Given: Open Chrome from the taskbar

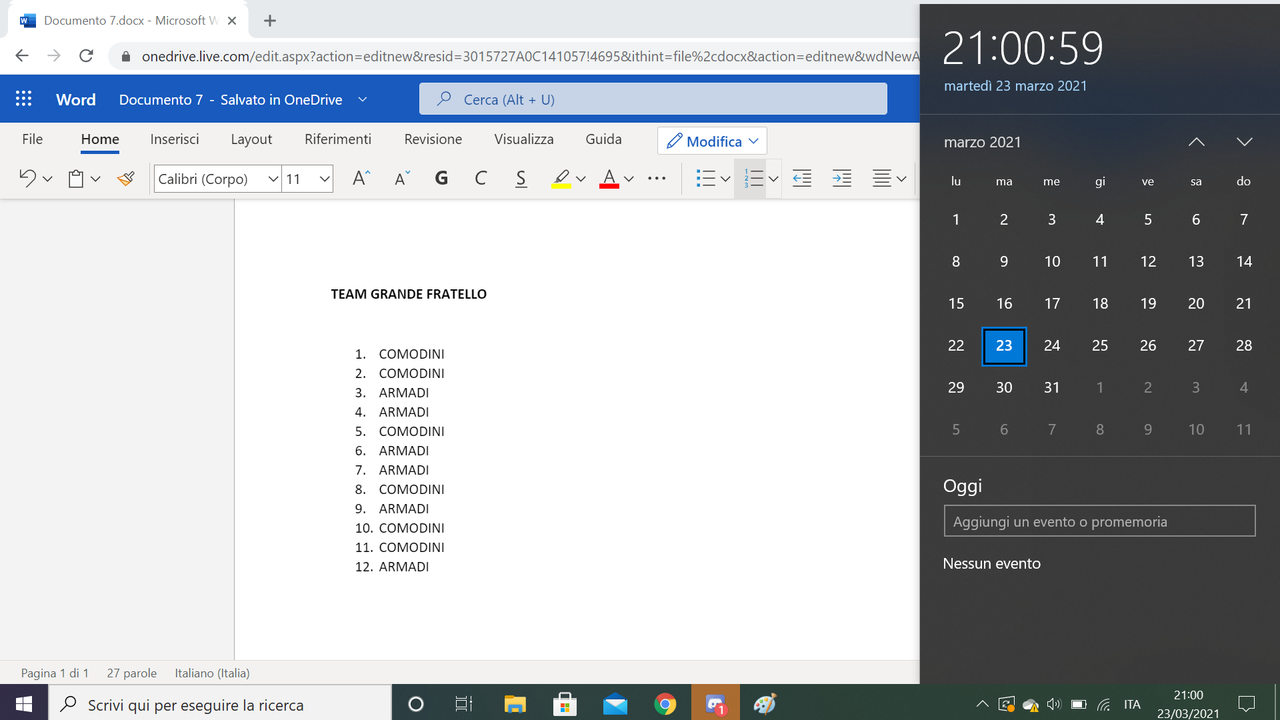Looking at the screenshot, I should pyautogui.click(x=665, y=704).
